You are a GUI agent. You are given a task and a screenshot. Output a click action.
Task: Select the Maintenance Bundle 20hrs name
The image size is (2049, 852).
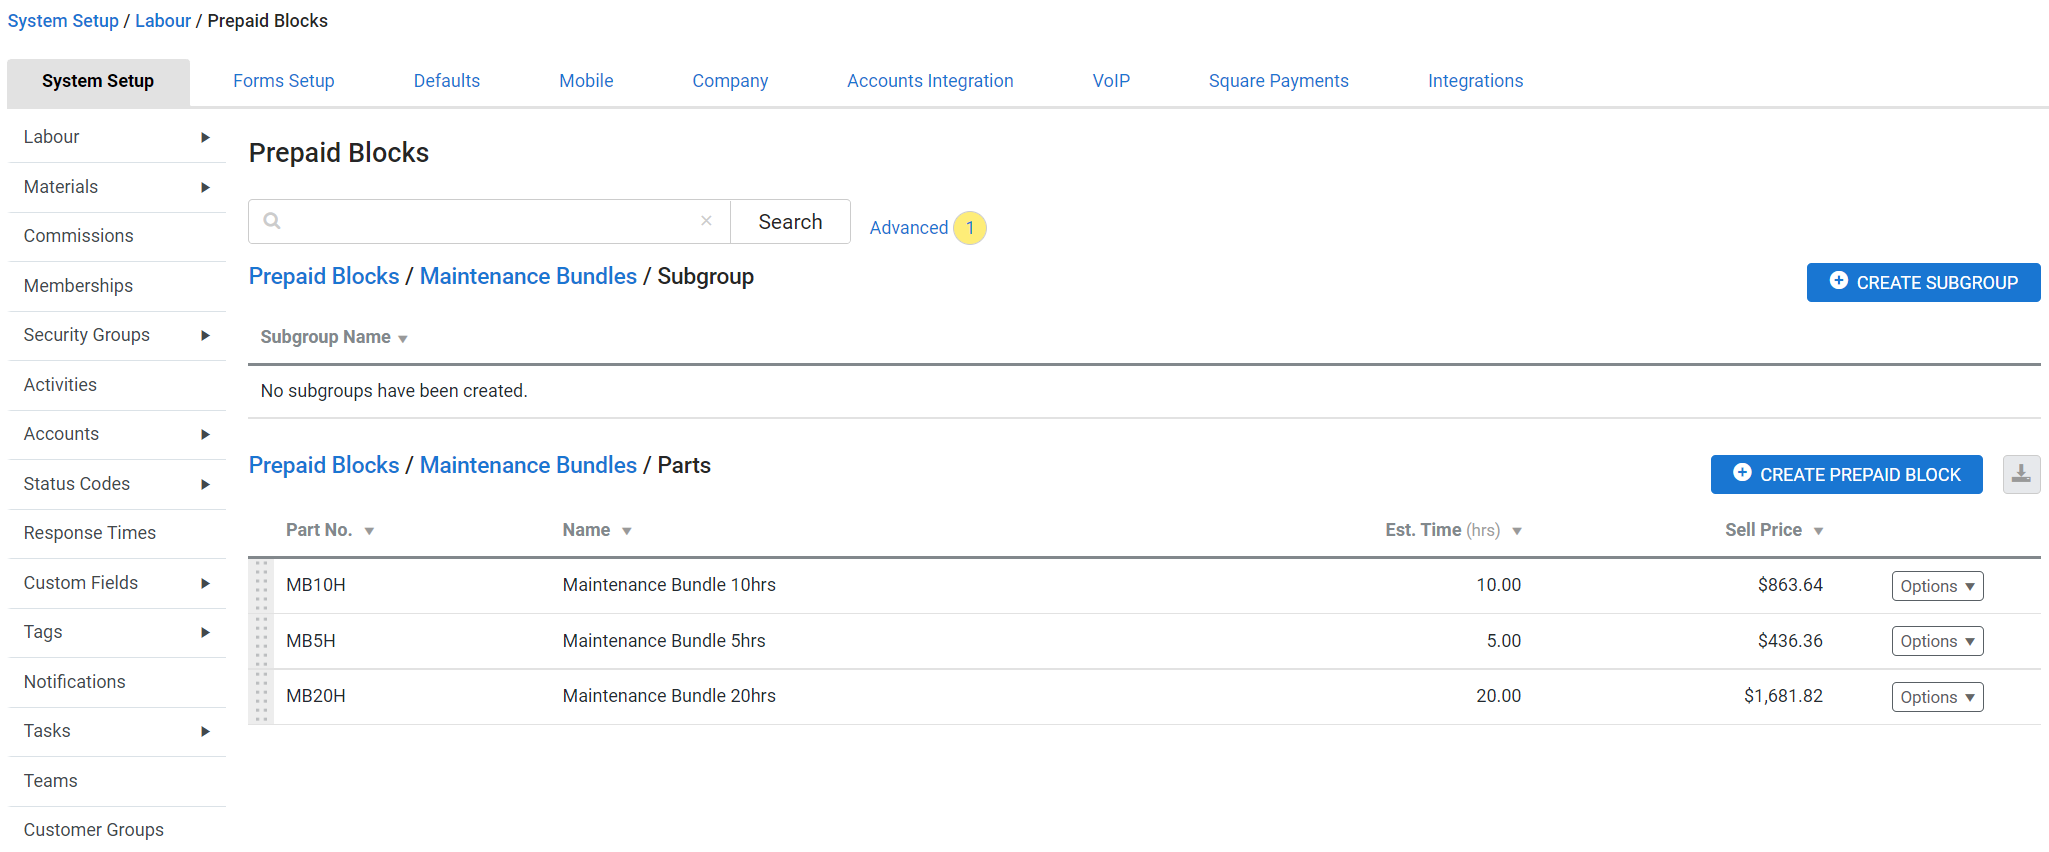point(669,696)
